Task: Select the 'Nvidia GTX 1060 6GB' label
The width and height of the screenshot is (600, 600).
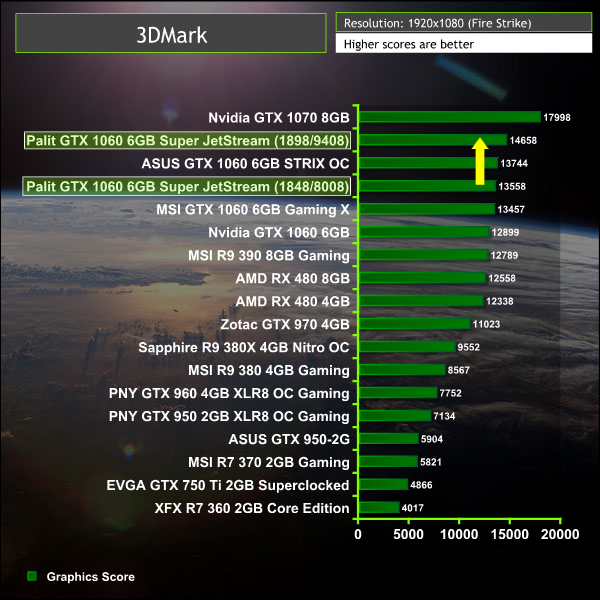Action: 279,232
